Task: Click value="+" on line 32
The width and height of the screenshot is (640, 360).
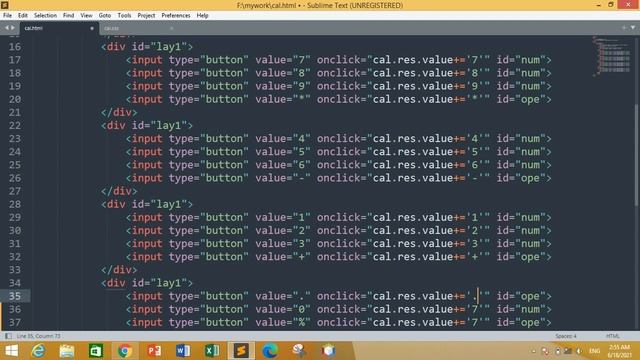Action: tap(283, 257)
